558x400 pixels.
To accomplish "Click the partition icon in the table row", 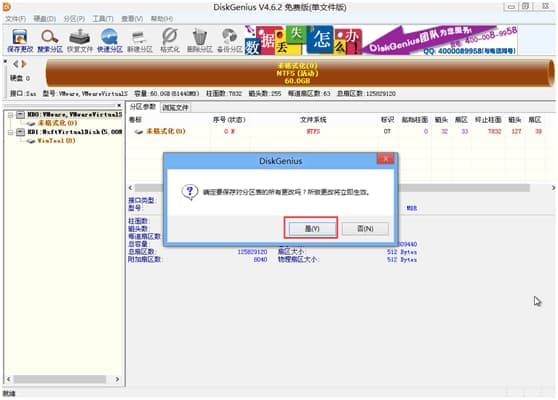I will point(138,132).
